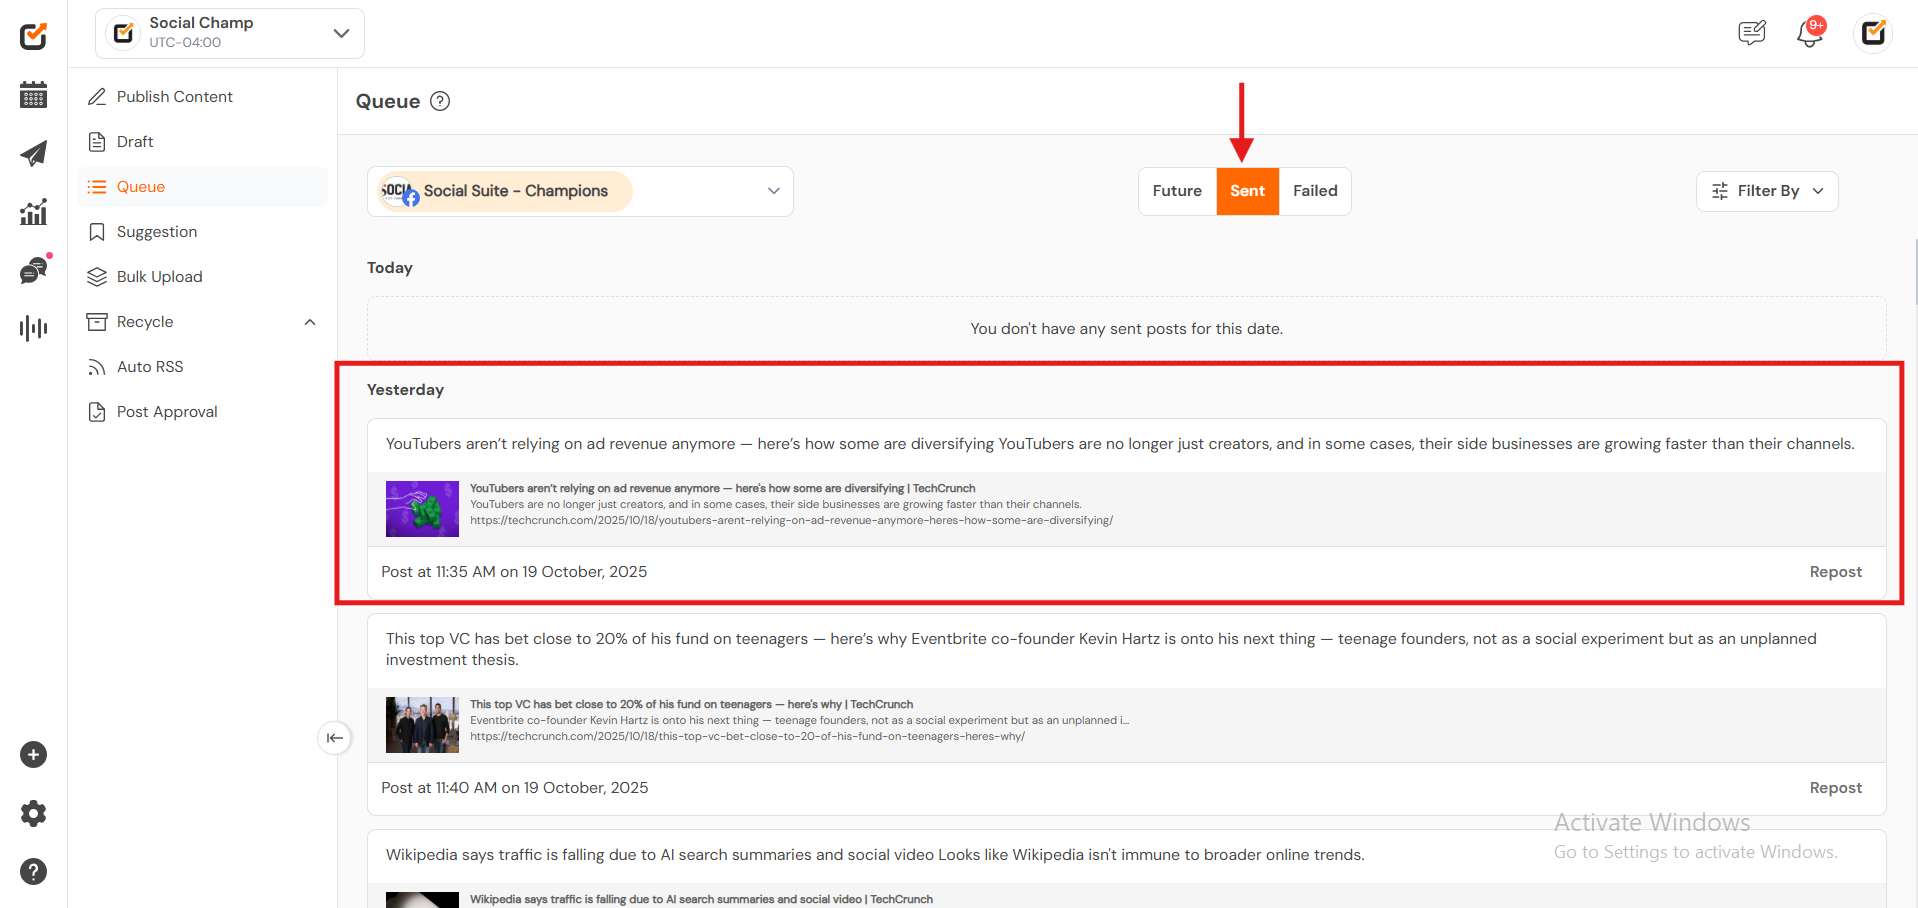Switch to the Future tab
Viewport: 1918px width, 908px height.
pyautogui.click(x=1177, y=191)
